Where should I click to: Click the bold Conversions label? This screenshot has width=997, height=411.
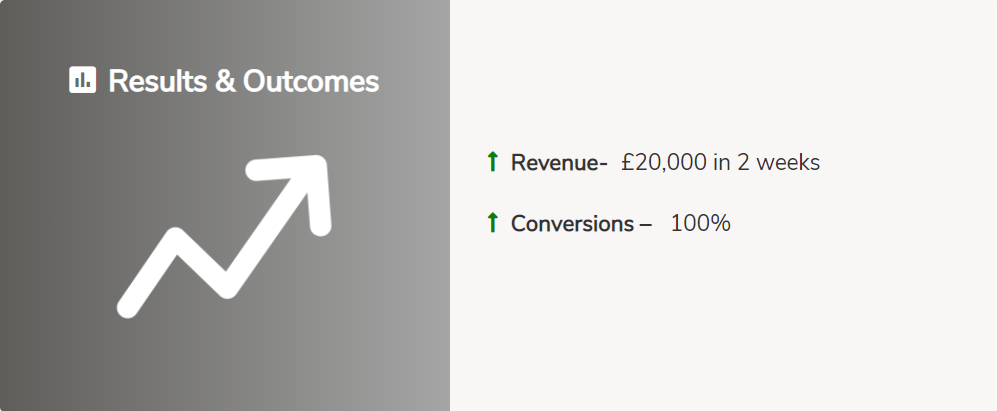coord(571,223)
